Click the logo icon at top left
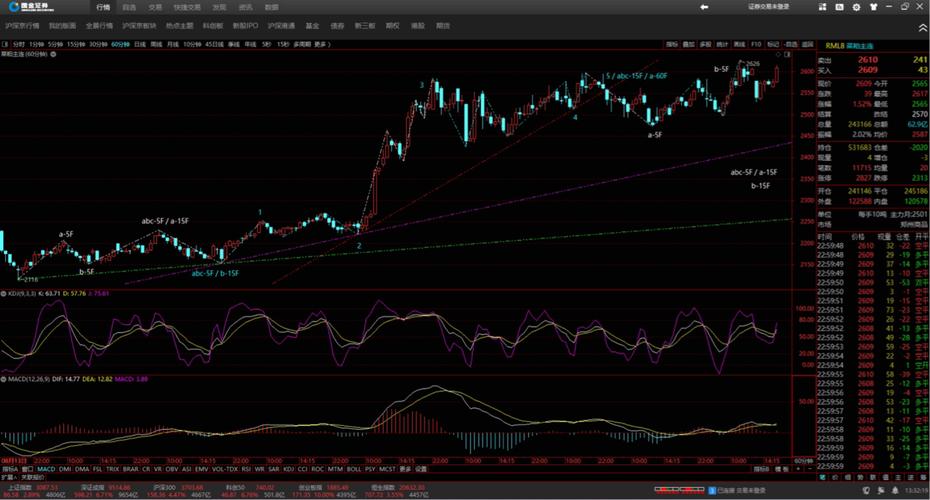This screenshot has width=930, height=500. (11, 7)
